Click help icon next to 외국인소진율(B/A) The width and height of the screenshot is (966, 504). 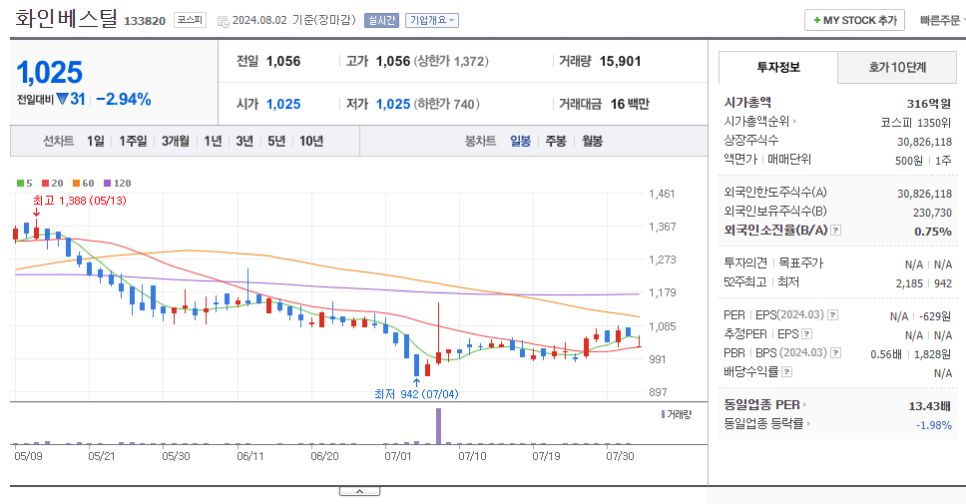pyautogui.click(x=835, y=230)
